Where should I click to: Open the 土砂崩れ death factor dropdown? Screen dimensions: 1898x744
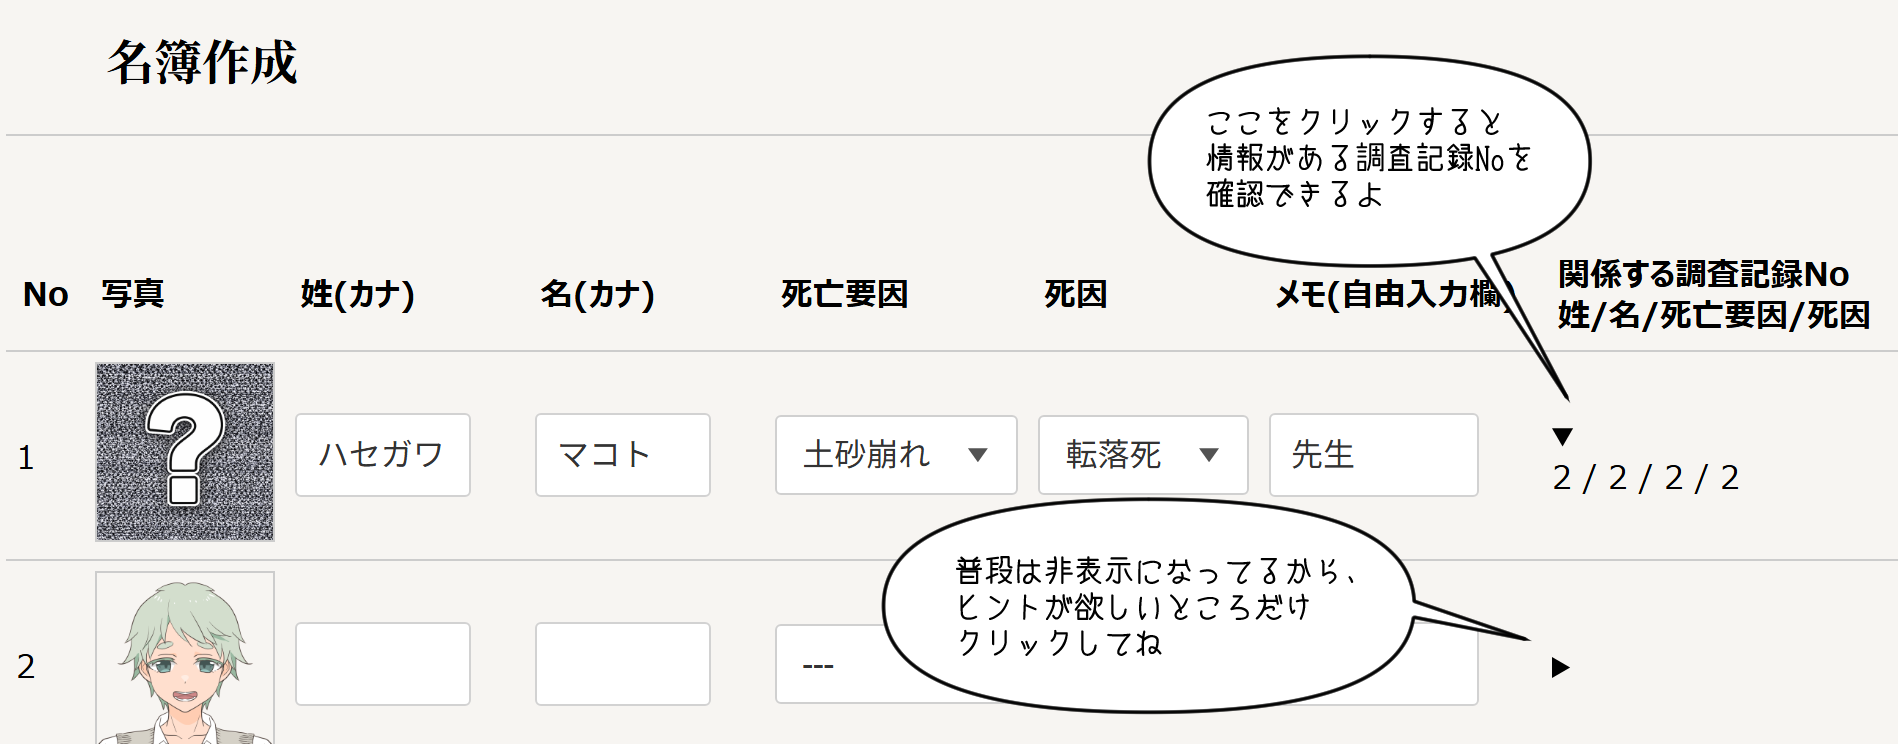(896, 455)
